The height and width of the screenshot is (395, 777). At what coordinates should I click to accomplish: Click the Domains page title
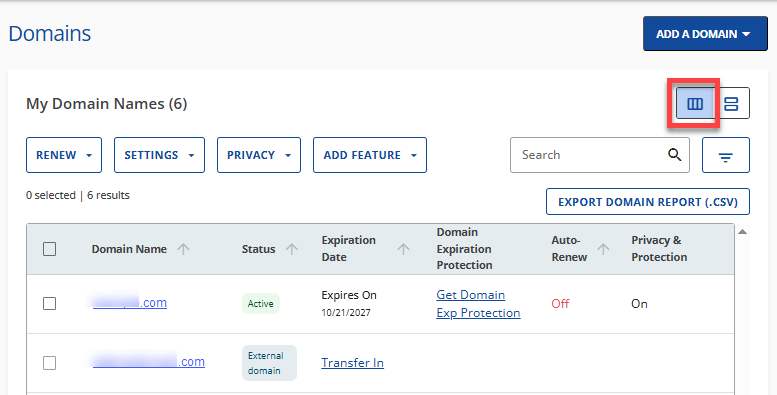(x=50, y=34)
